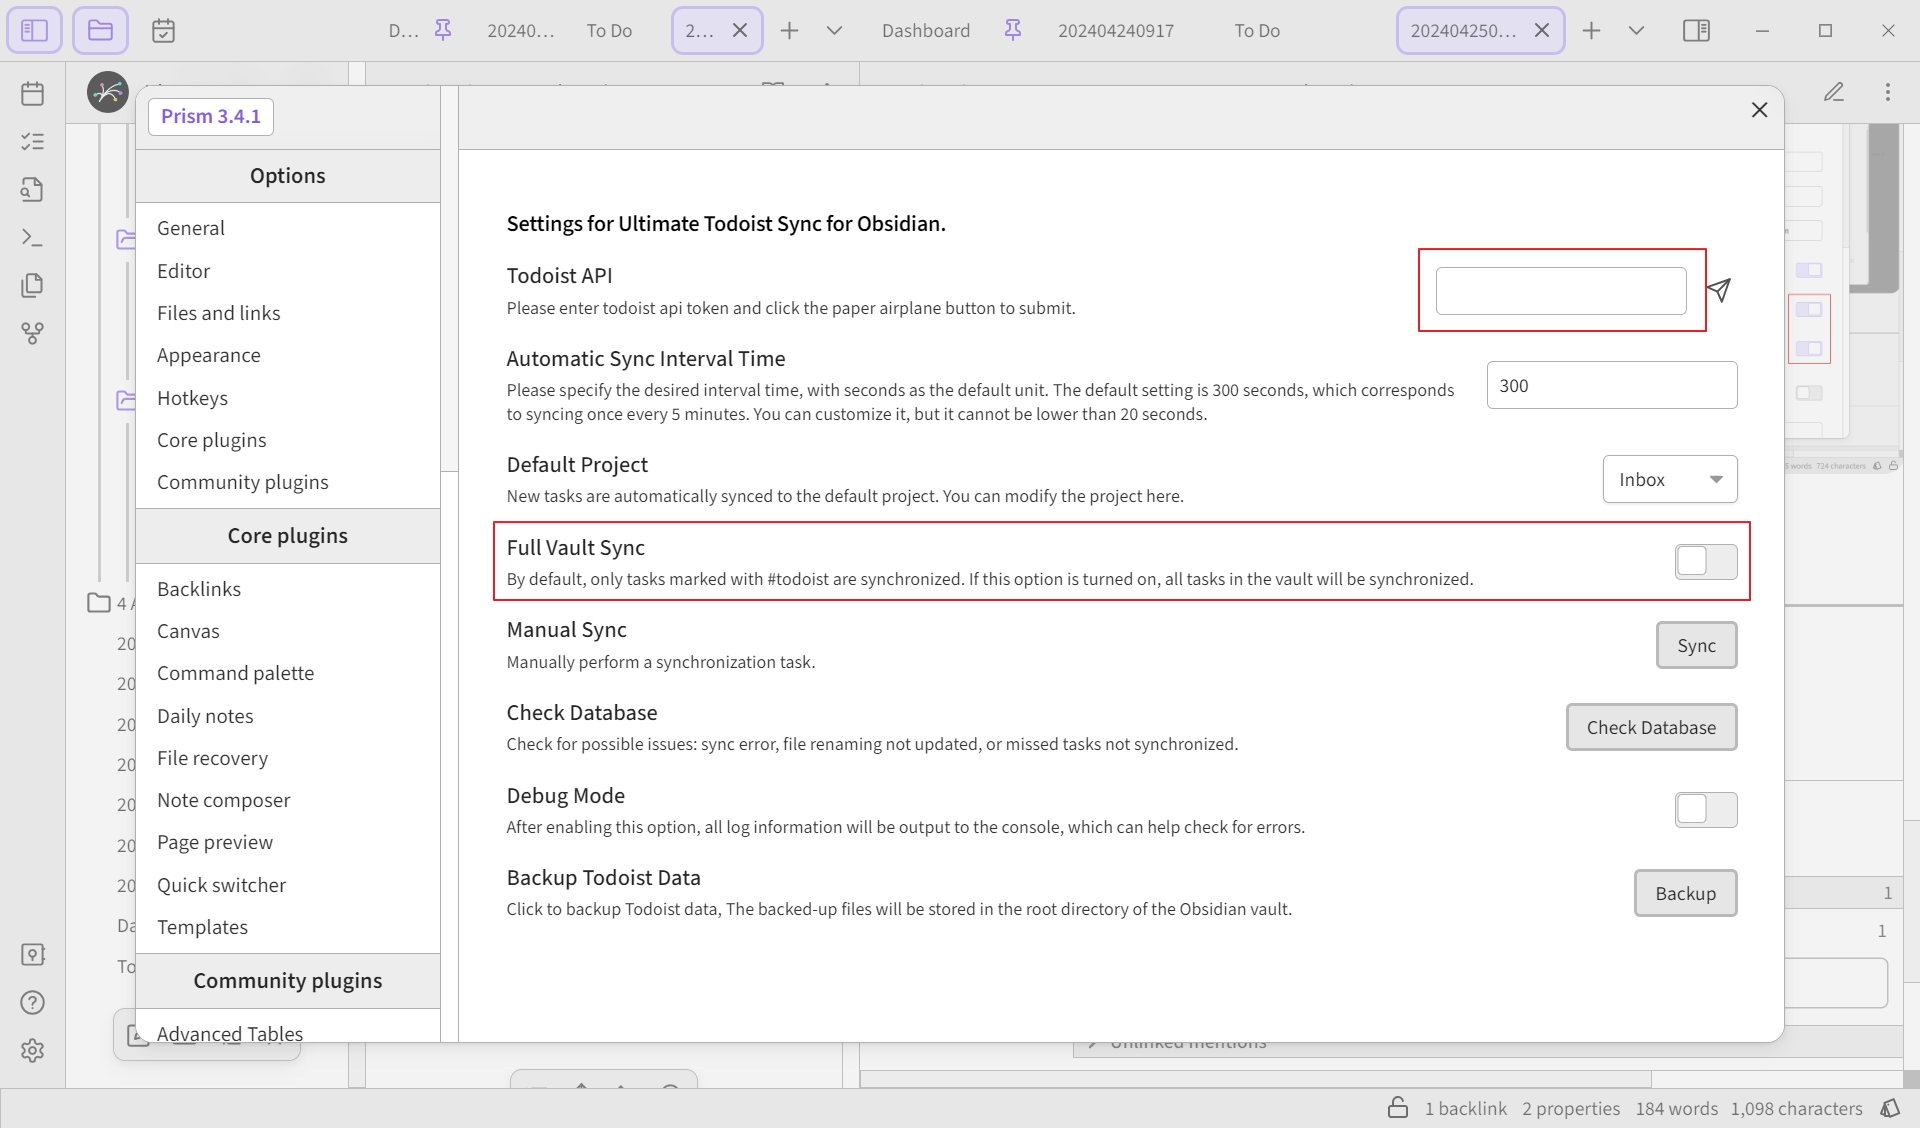
Task: Add new tab in left pane
Action: [x=789, y=30]
